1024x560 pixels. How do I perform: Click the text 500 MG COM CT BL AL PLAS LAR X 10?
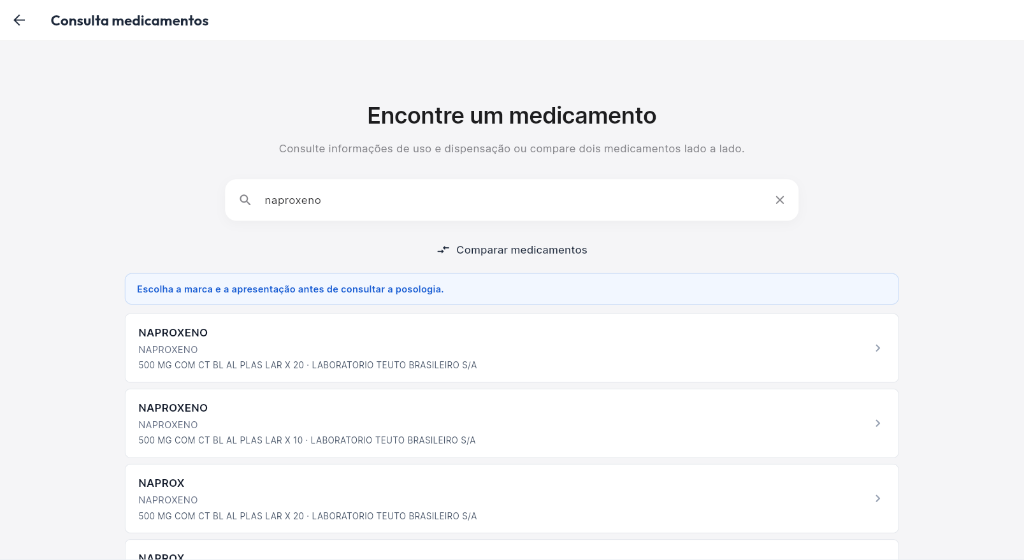click(221, 441)
